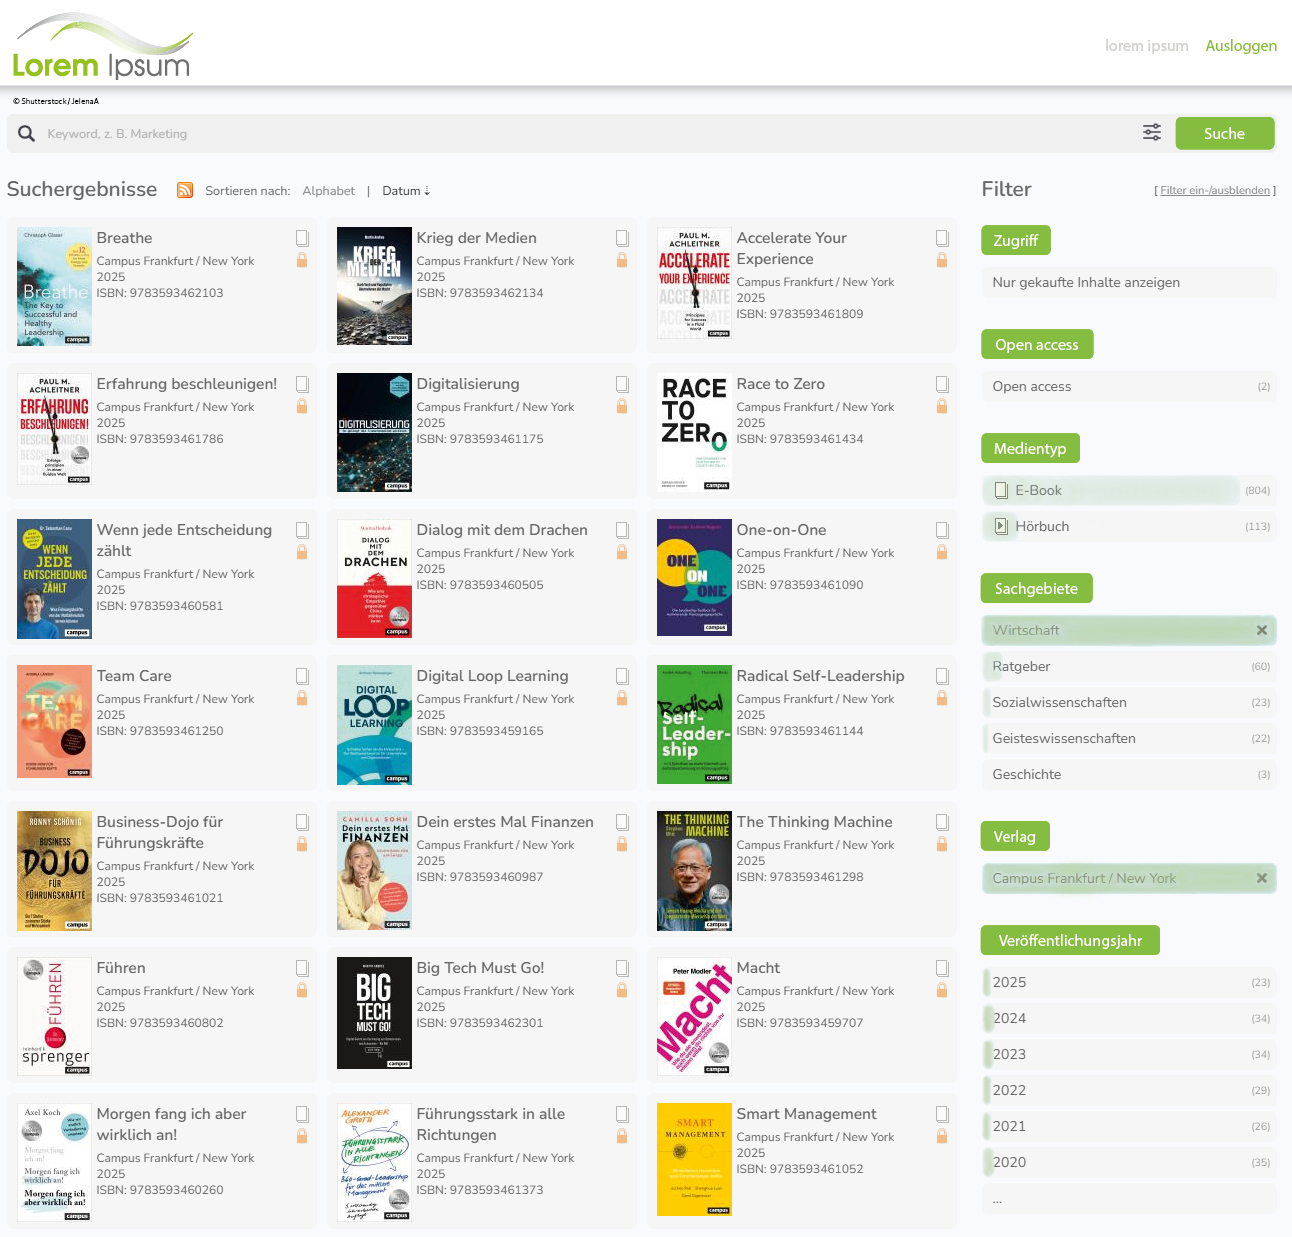
Task: Sort results by Datum
Action: click(x=405, y=191)
